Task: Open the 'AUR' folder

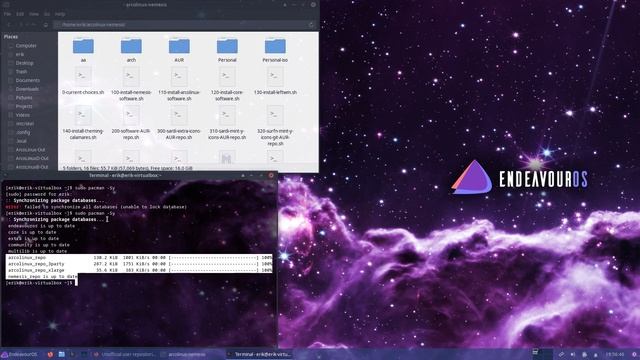Action: pos(179,49)
